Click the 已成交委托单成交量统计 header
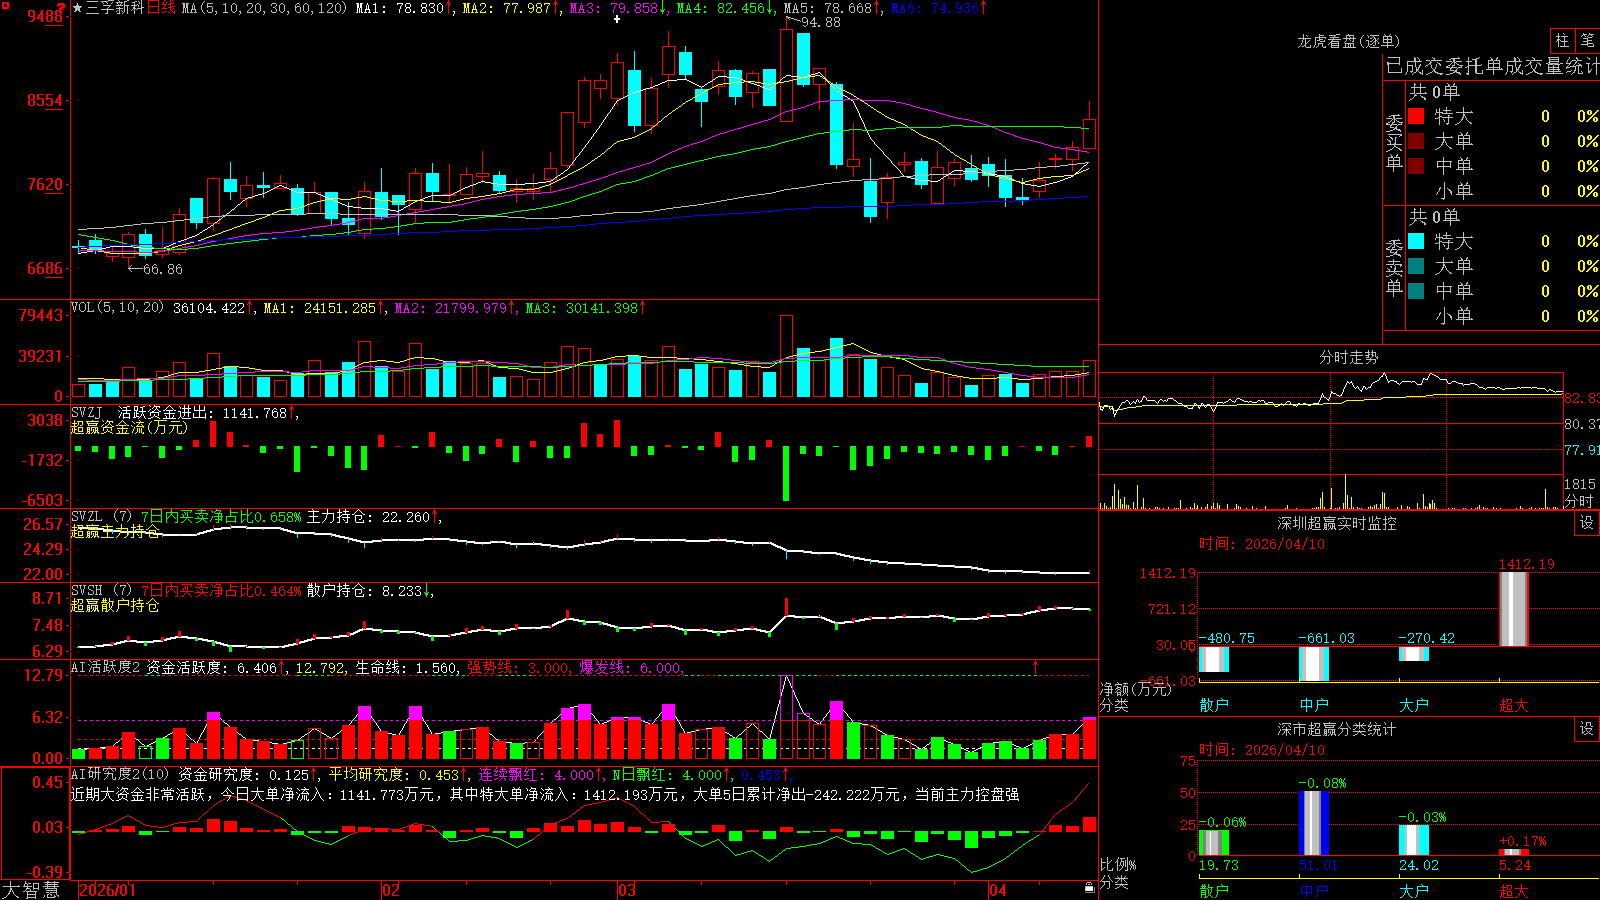 tap(1492, 66)
